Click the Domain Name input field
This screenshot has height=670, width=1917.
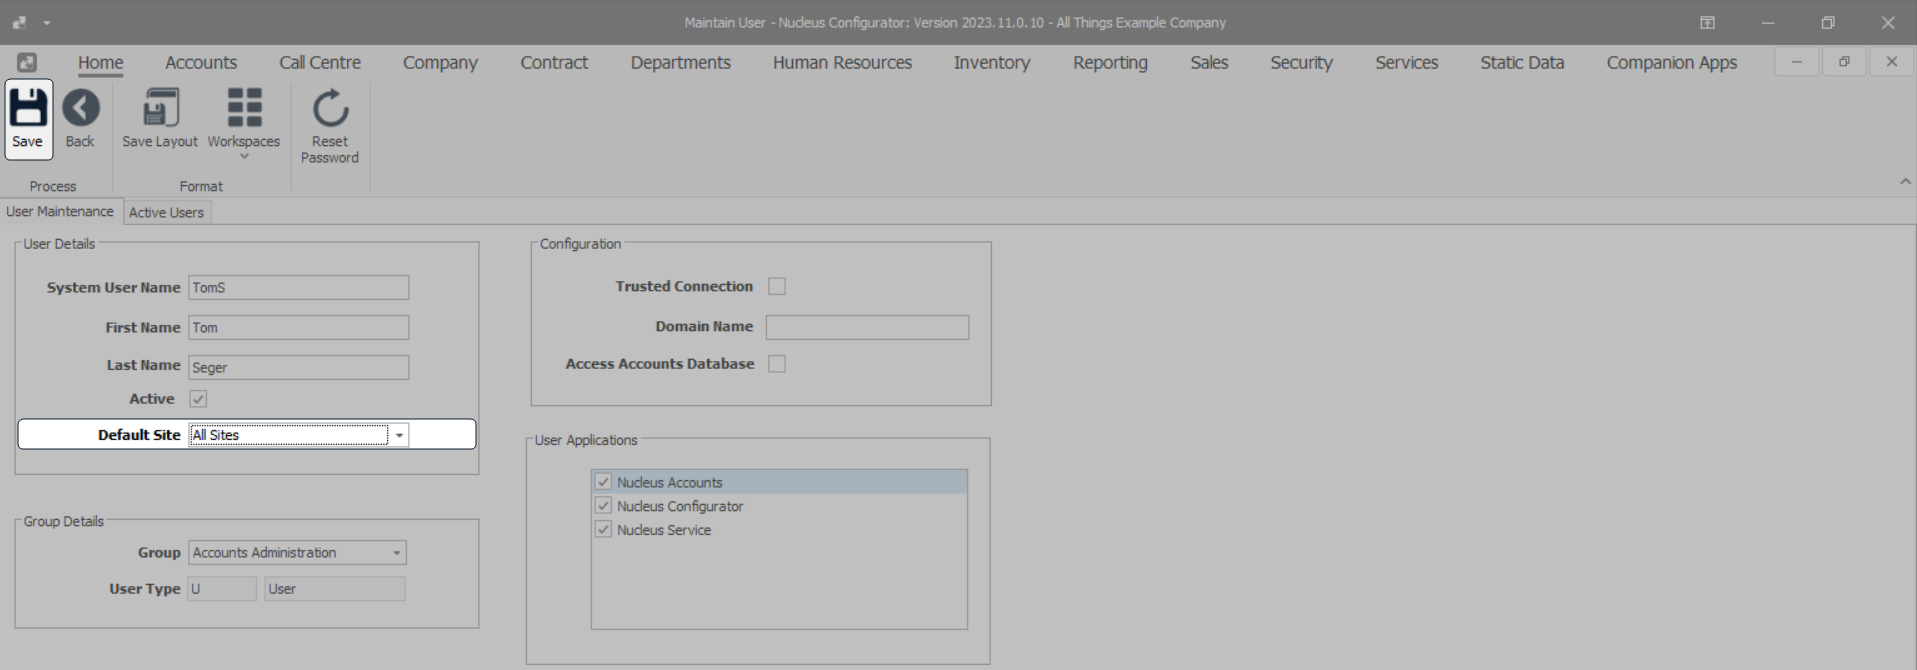pyautogui.click(x=867, y=327)
